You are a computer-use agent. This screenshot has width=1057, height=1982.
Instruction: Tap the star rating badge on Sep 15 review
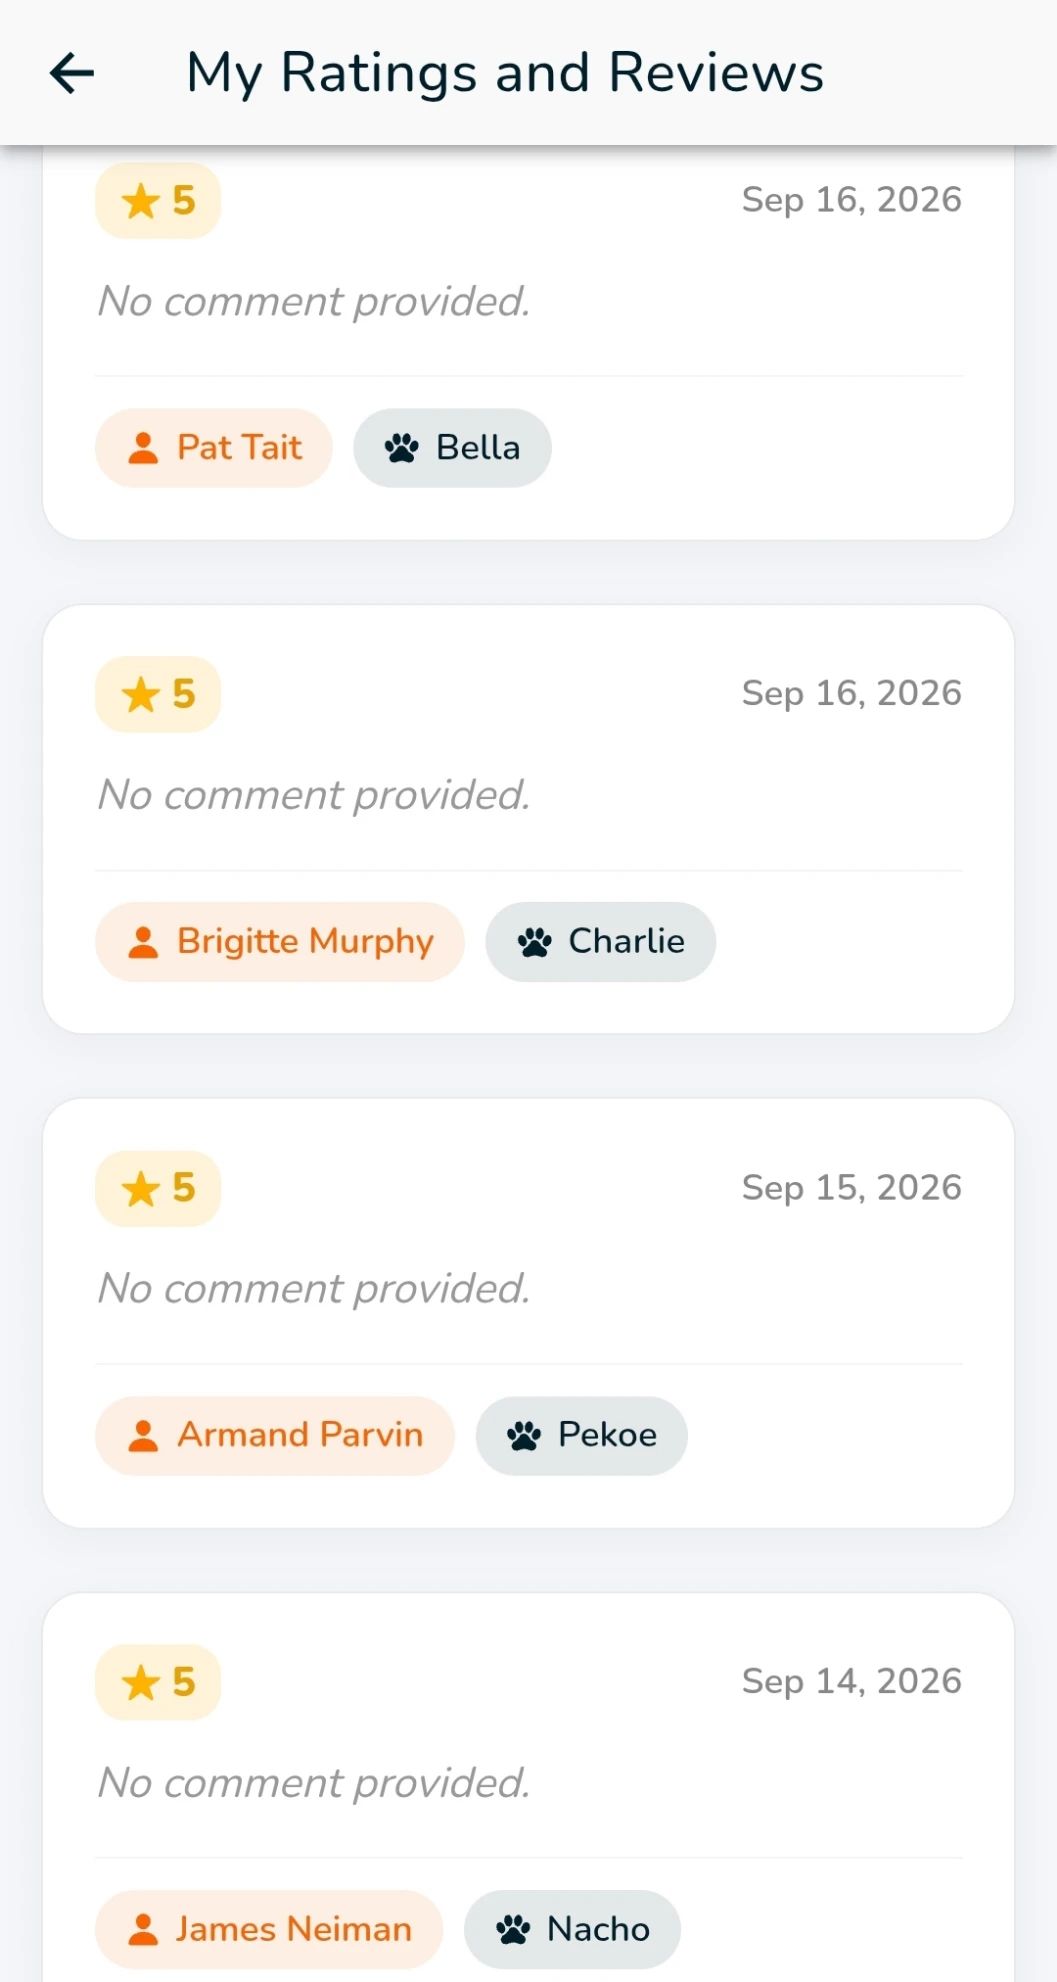[158, 1189]
